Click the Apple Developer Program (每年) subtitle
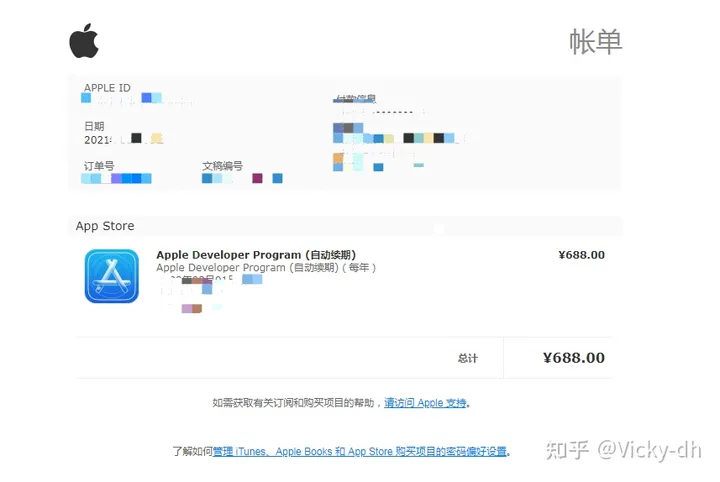 click(x=266, y=268)
